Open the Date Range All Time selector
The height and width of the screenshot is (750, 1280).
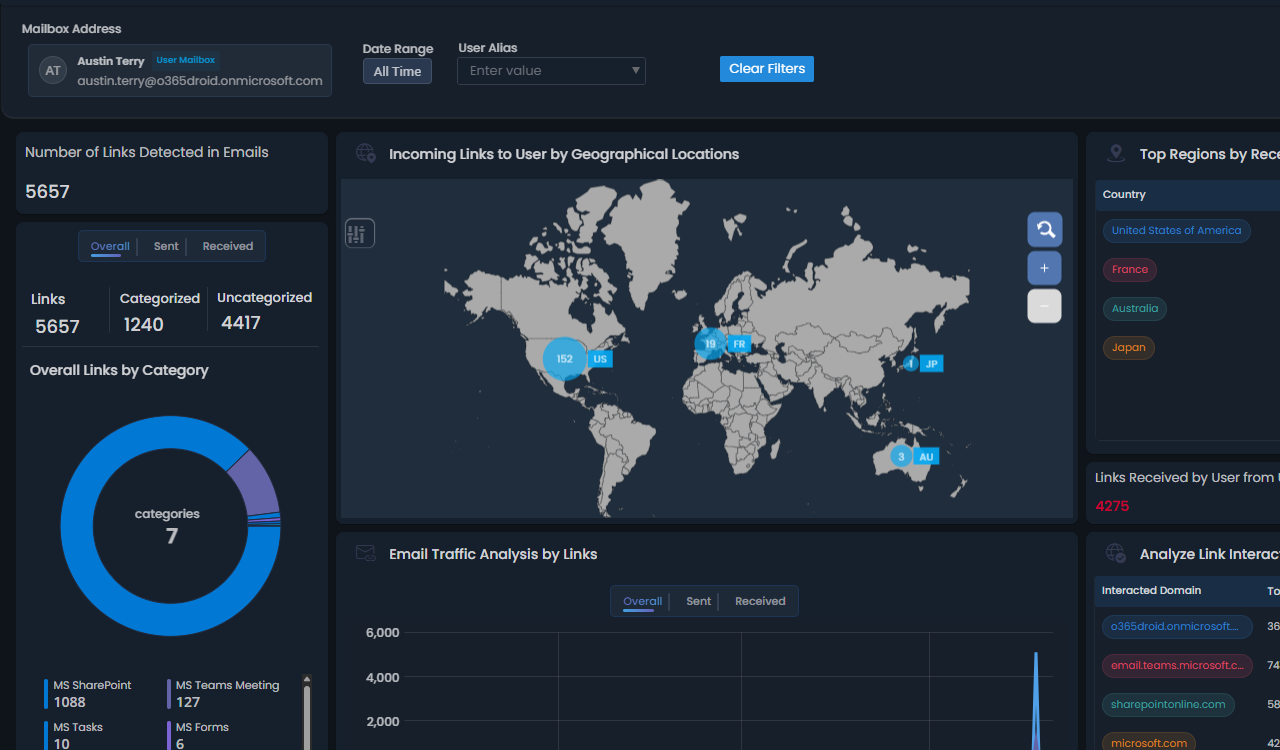(x=397, y=71)
